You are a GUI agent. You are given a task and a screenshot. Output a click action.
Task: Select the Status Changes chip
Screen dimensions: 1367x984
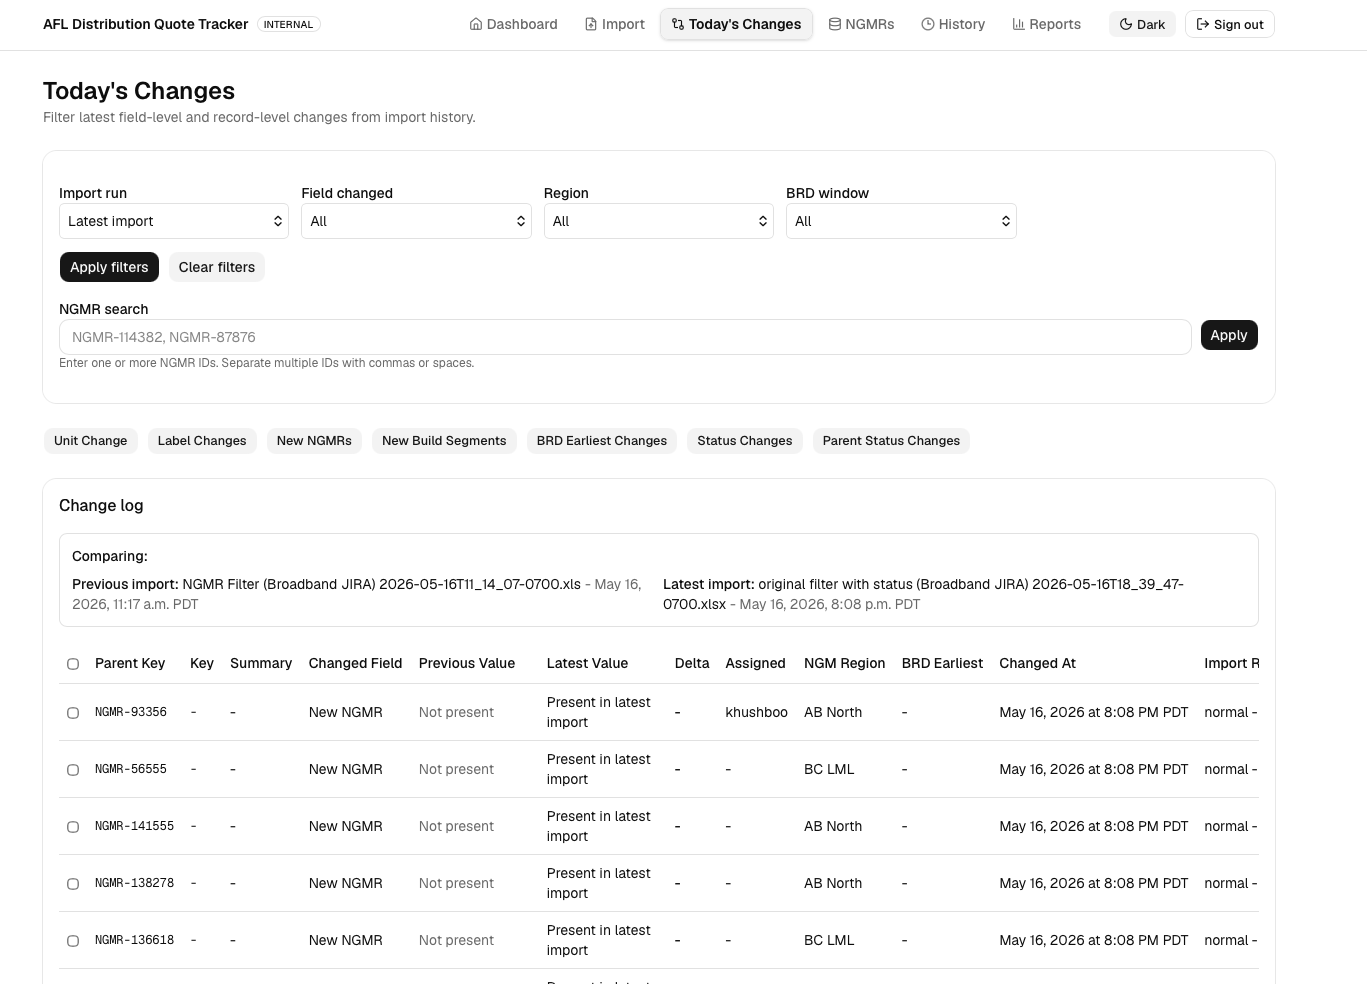coord(745,441)
